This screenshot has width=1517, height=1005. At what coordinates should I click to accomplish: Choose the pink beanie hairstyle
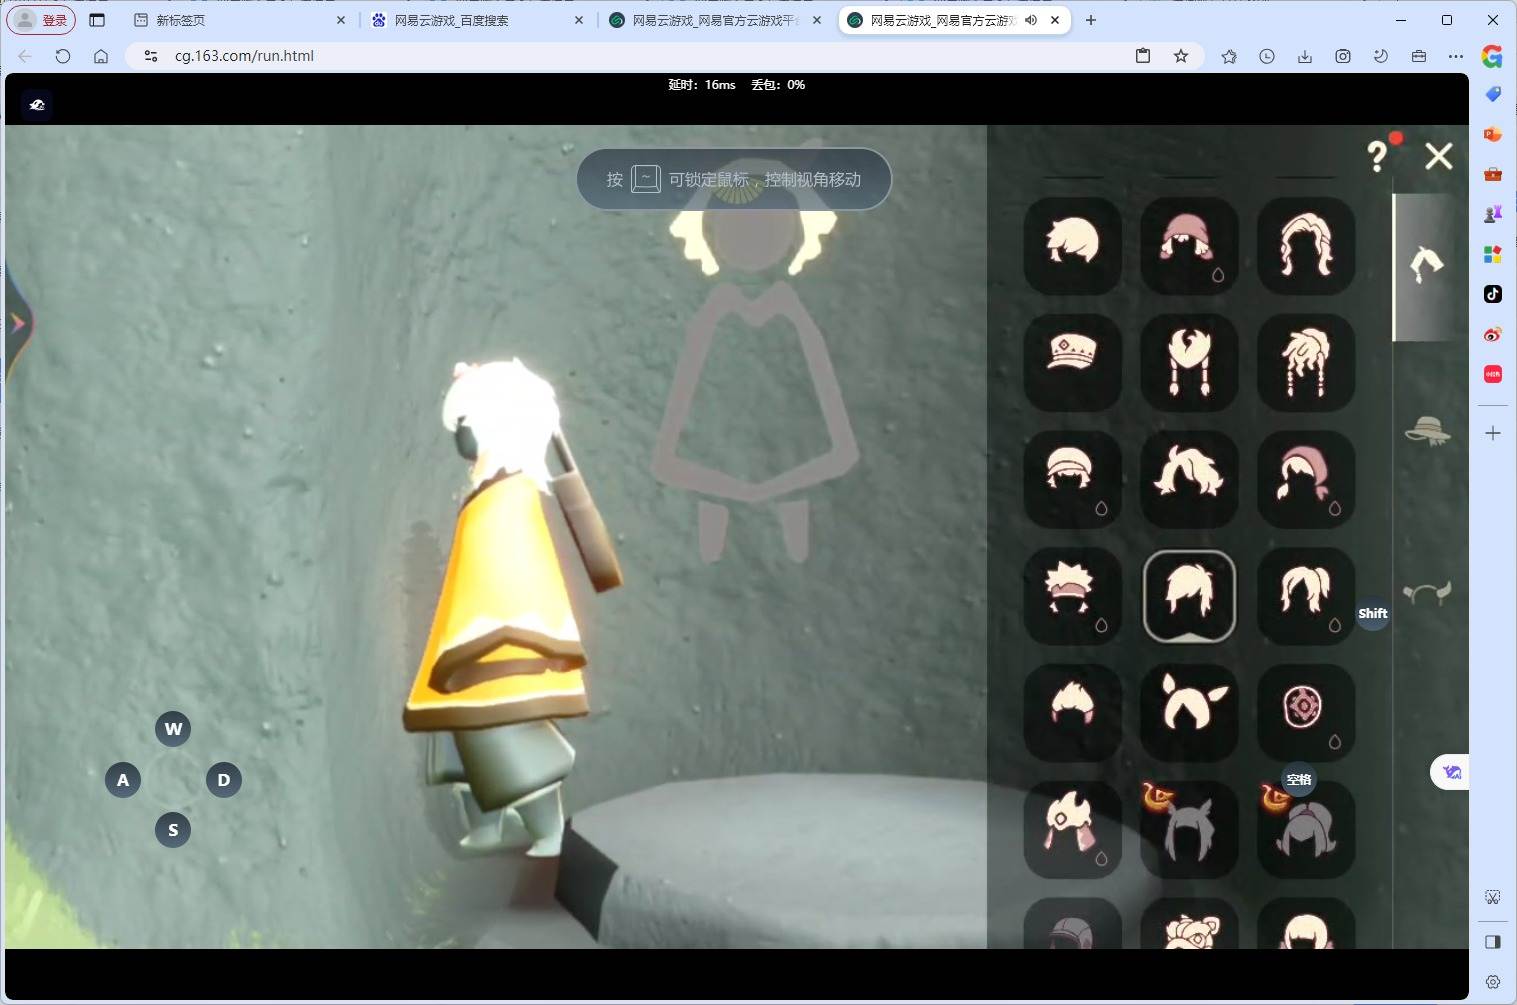(1189, 245)
